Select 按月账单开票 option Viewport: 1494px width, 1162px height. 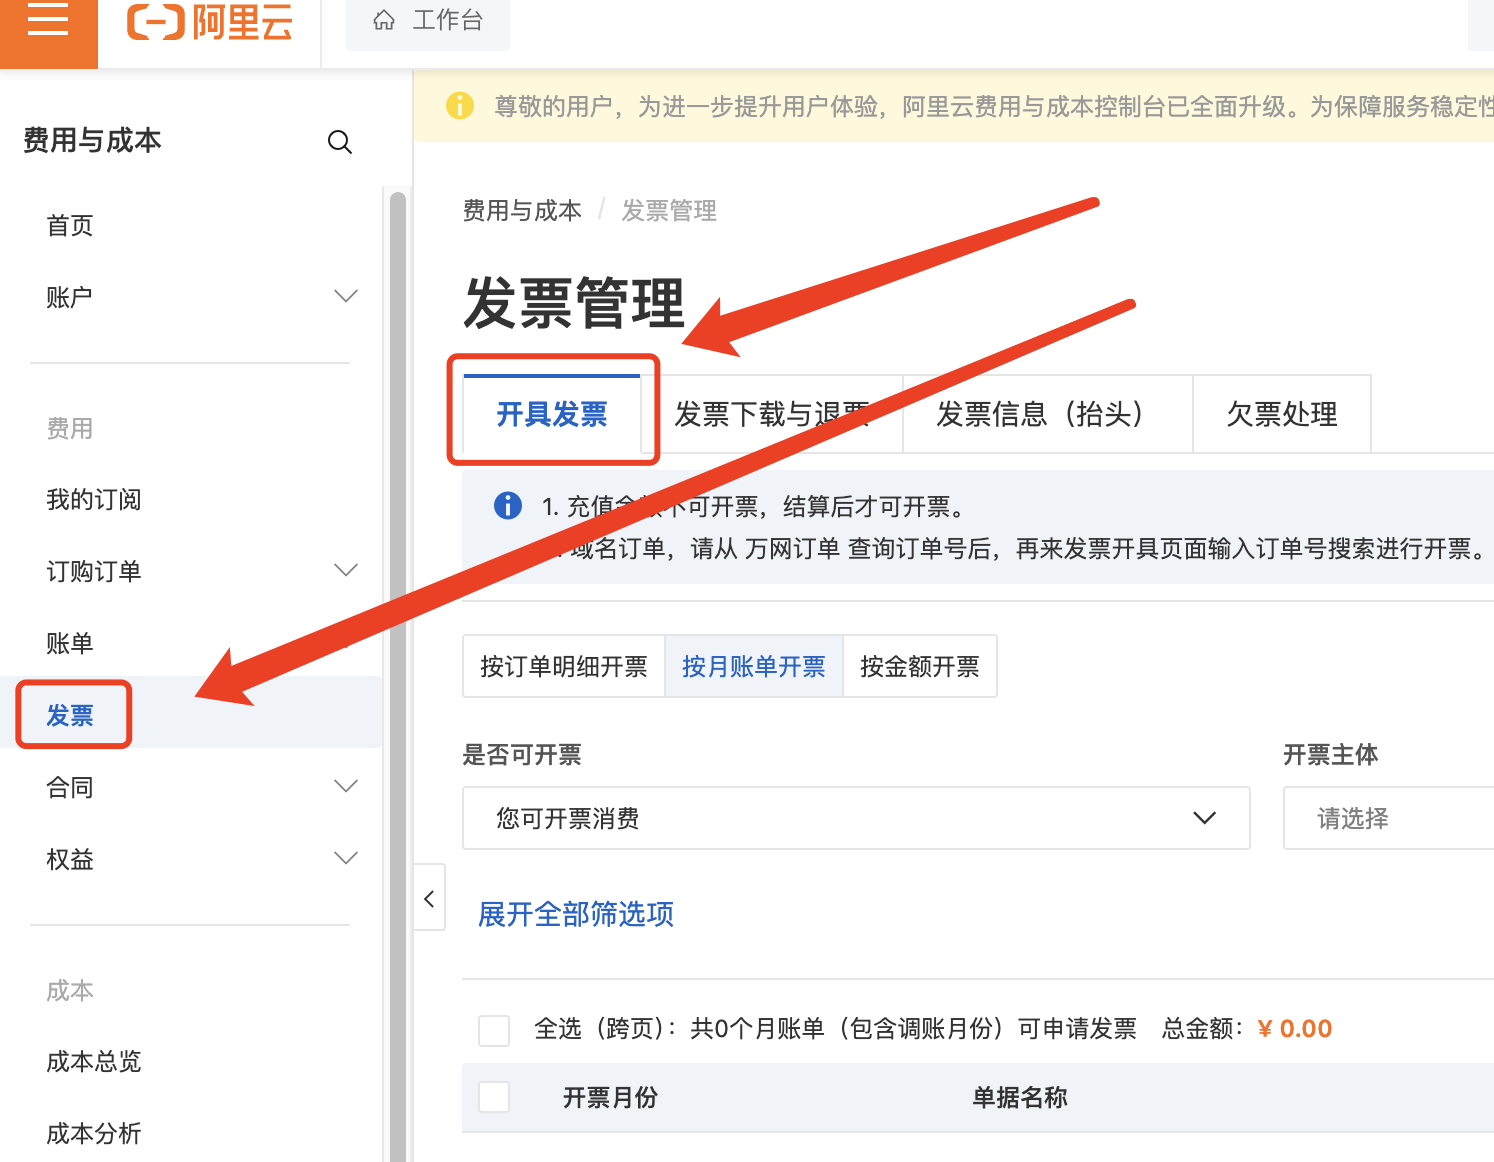(754, 666)
